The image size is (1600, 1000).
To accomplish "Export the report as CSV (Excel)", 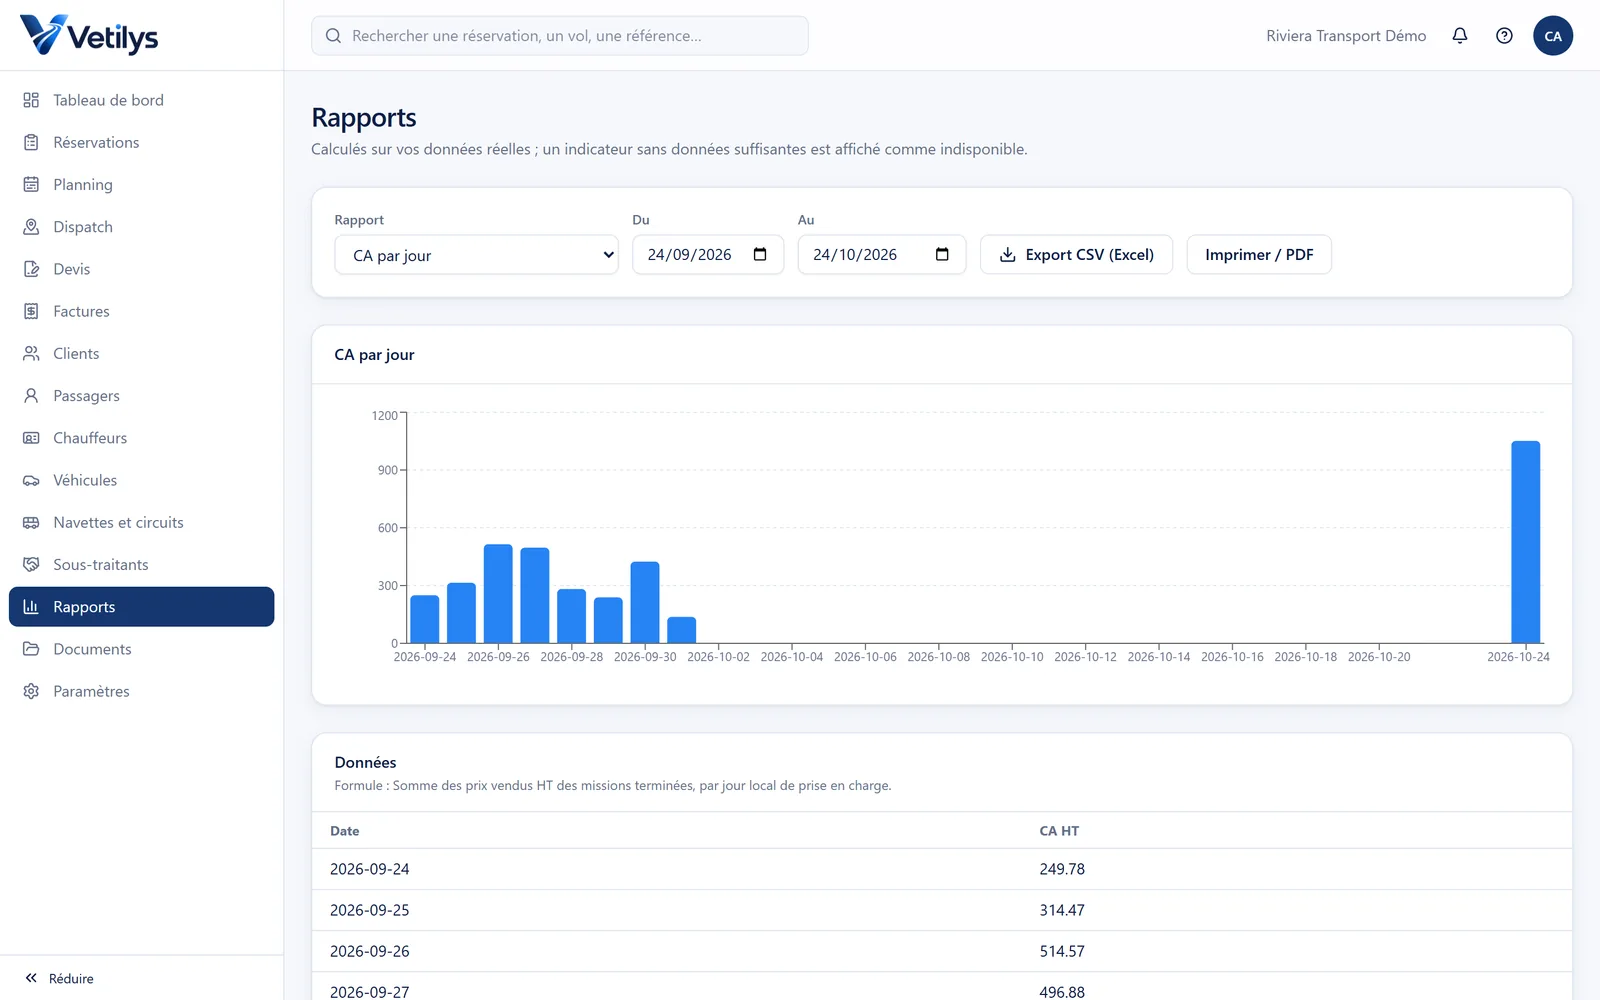I will [x=1076, y=255].
